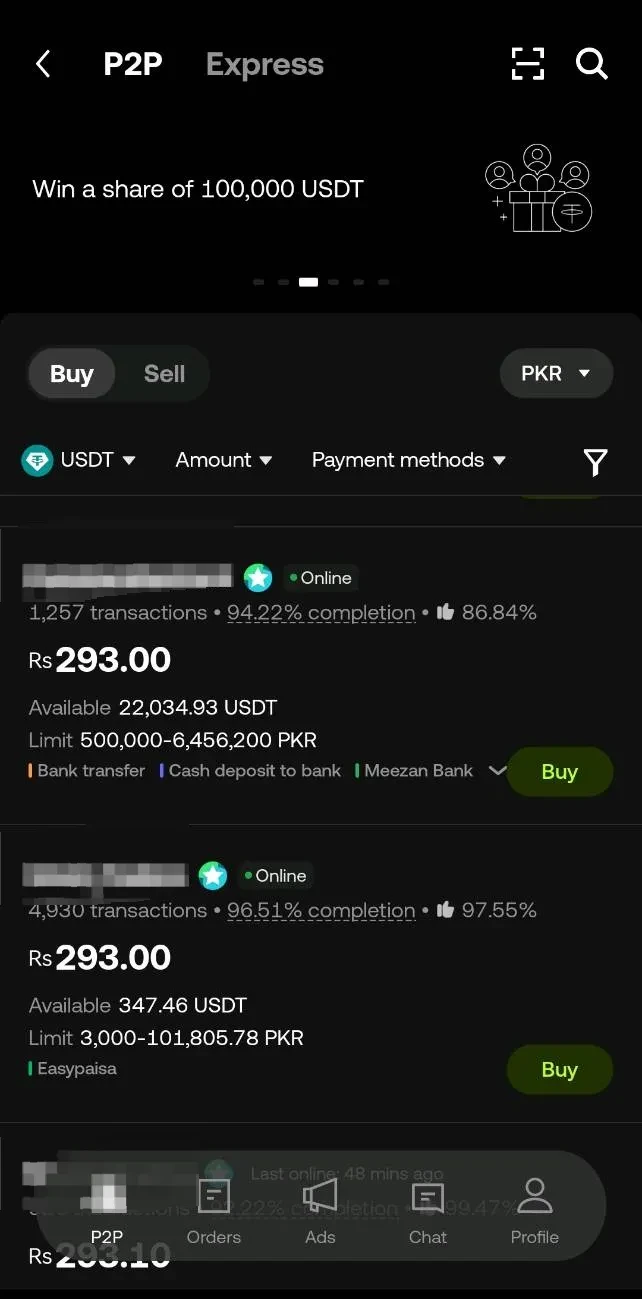Tap Buy on the Easypaisa listing
The image size is (642, 1299).
point(559,1069)
